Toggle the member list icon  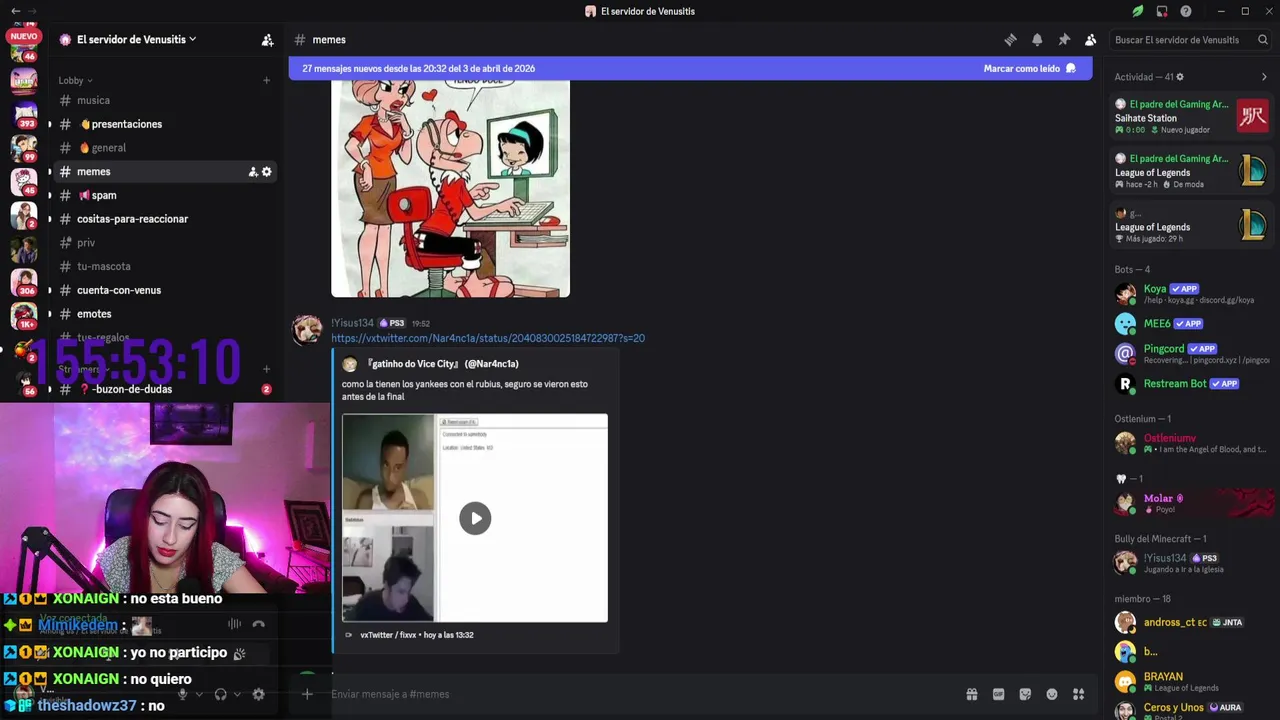pos(1090,40)
